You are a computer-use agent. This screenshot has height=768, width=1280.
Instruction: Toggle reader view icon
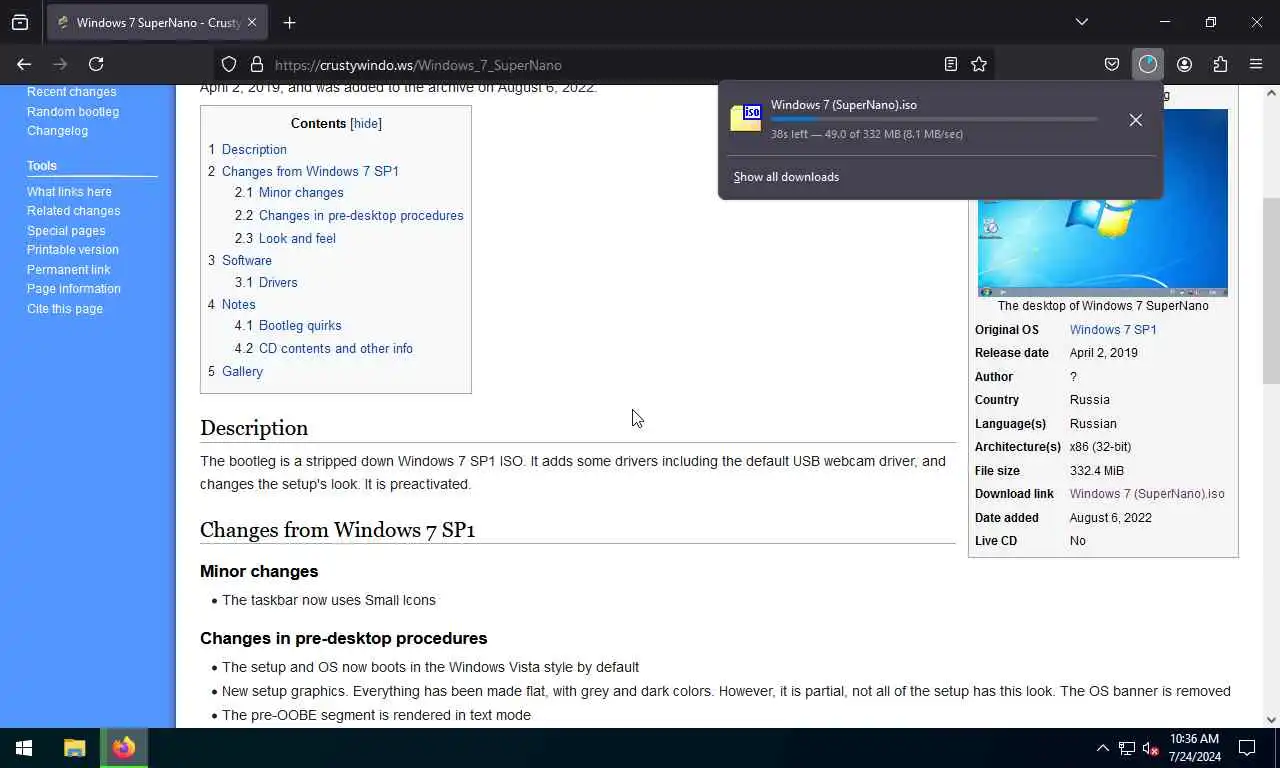951,64
